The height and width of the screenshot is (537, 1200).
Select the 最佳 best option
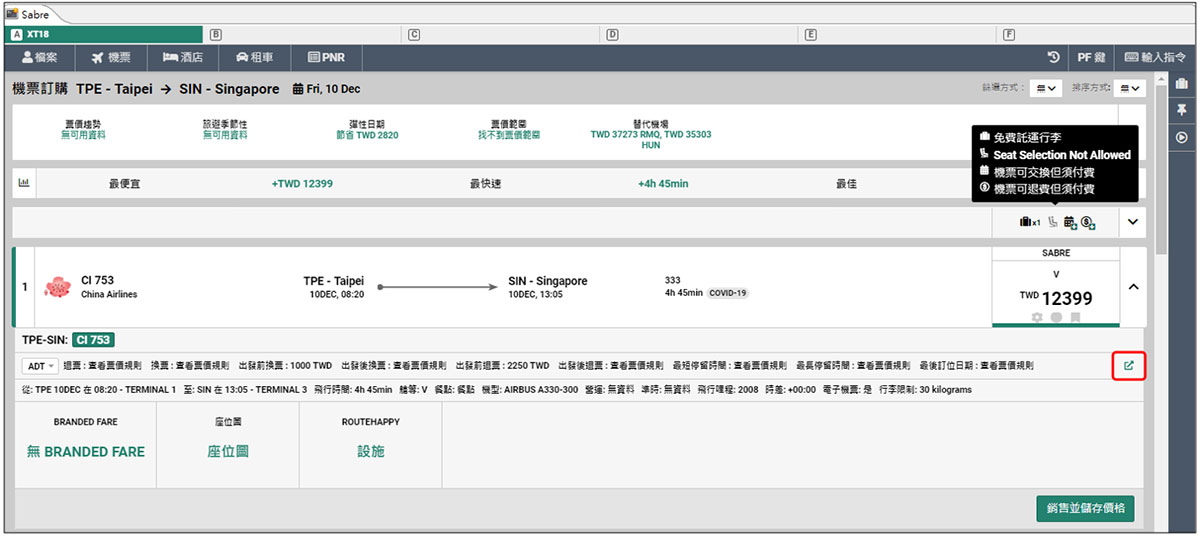[x=848, y=184]
